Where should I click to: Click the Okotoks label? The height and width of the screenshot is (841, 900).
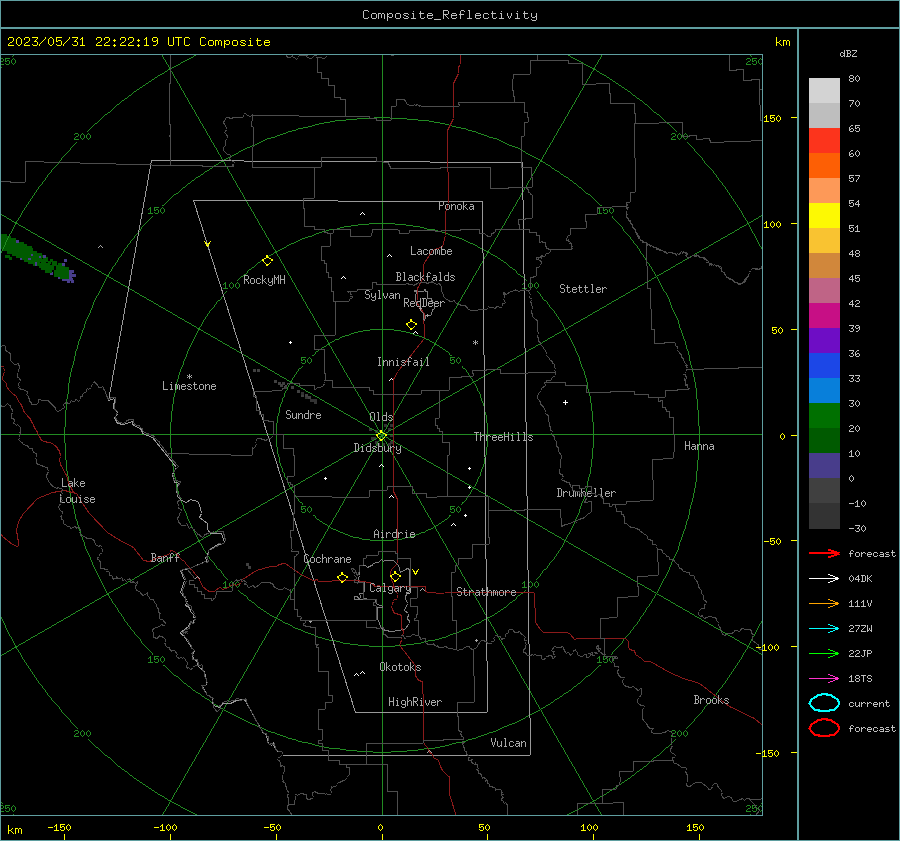[400, 667]
